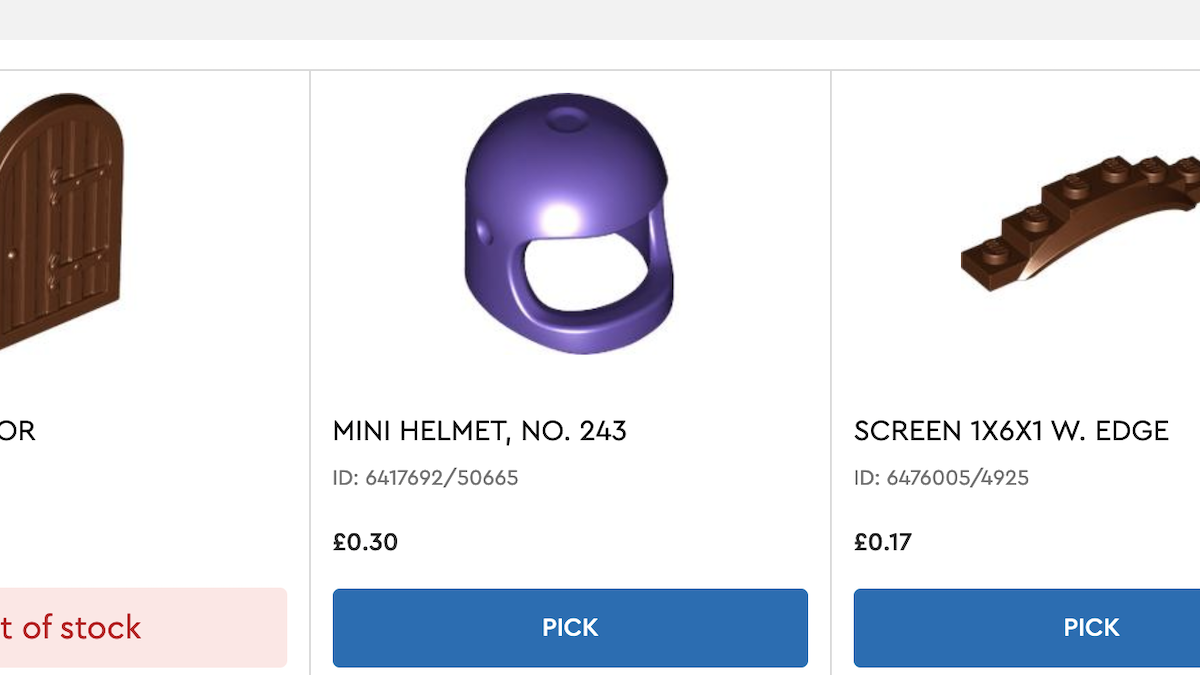Screen dimensions: 1200x675
Task: Select the Screen element ID 6476005/4925 text
Action: pos(941,478)
